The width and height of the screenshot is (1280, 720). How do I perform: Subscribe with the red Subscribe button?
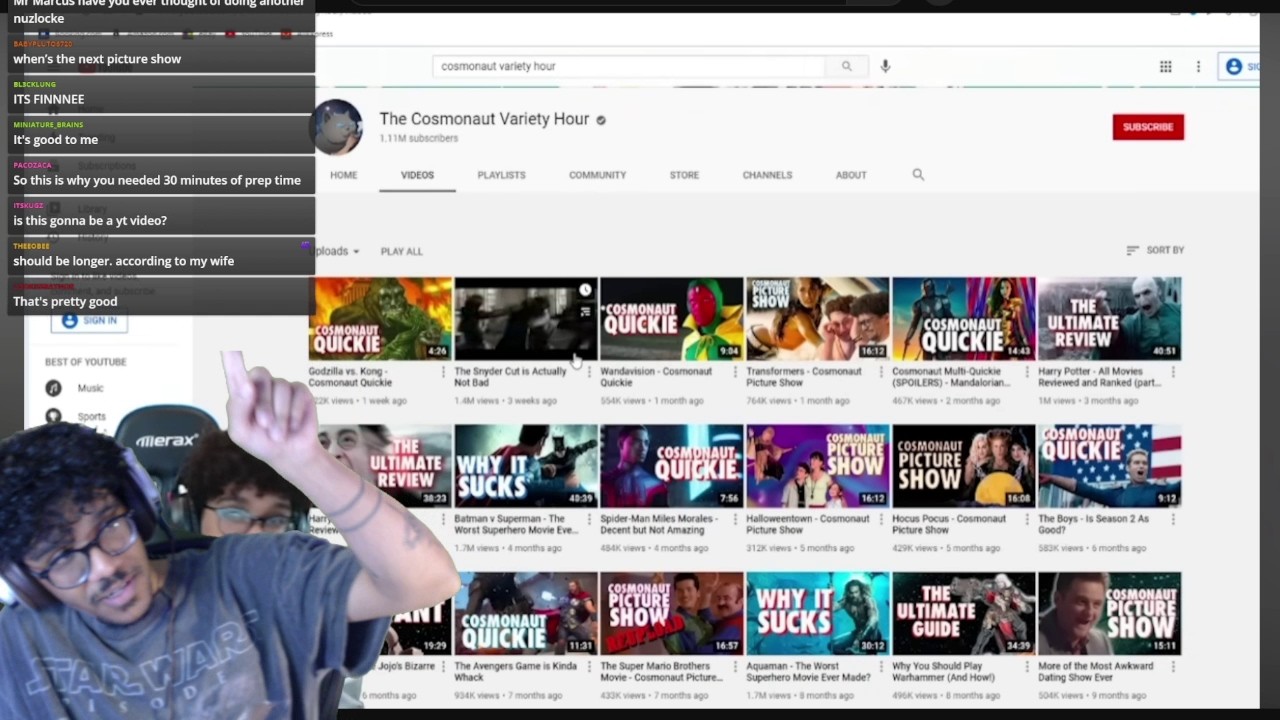pos(1148,127)
